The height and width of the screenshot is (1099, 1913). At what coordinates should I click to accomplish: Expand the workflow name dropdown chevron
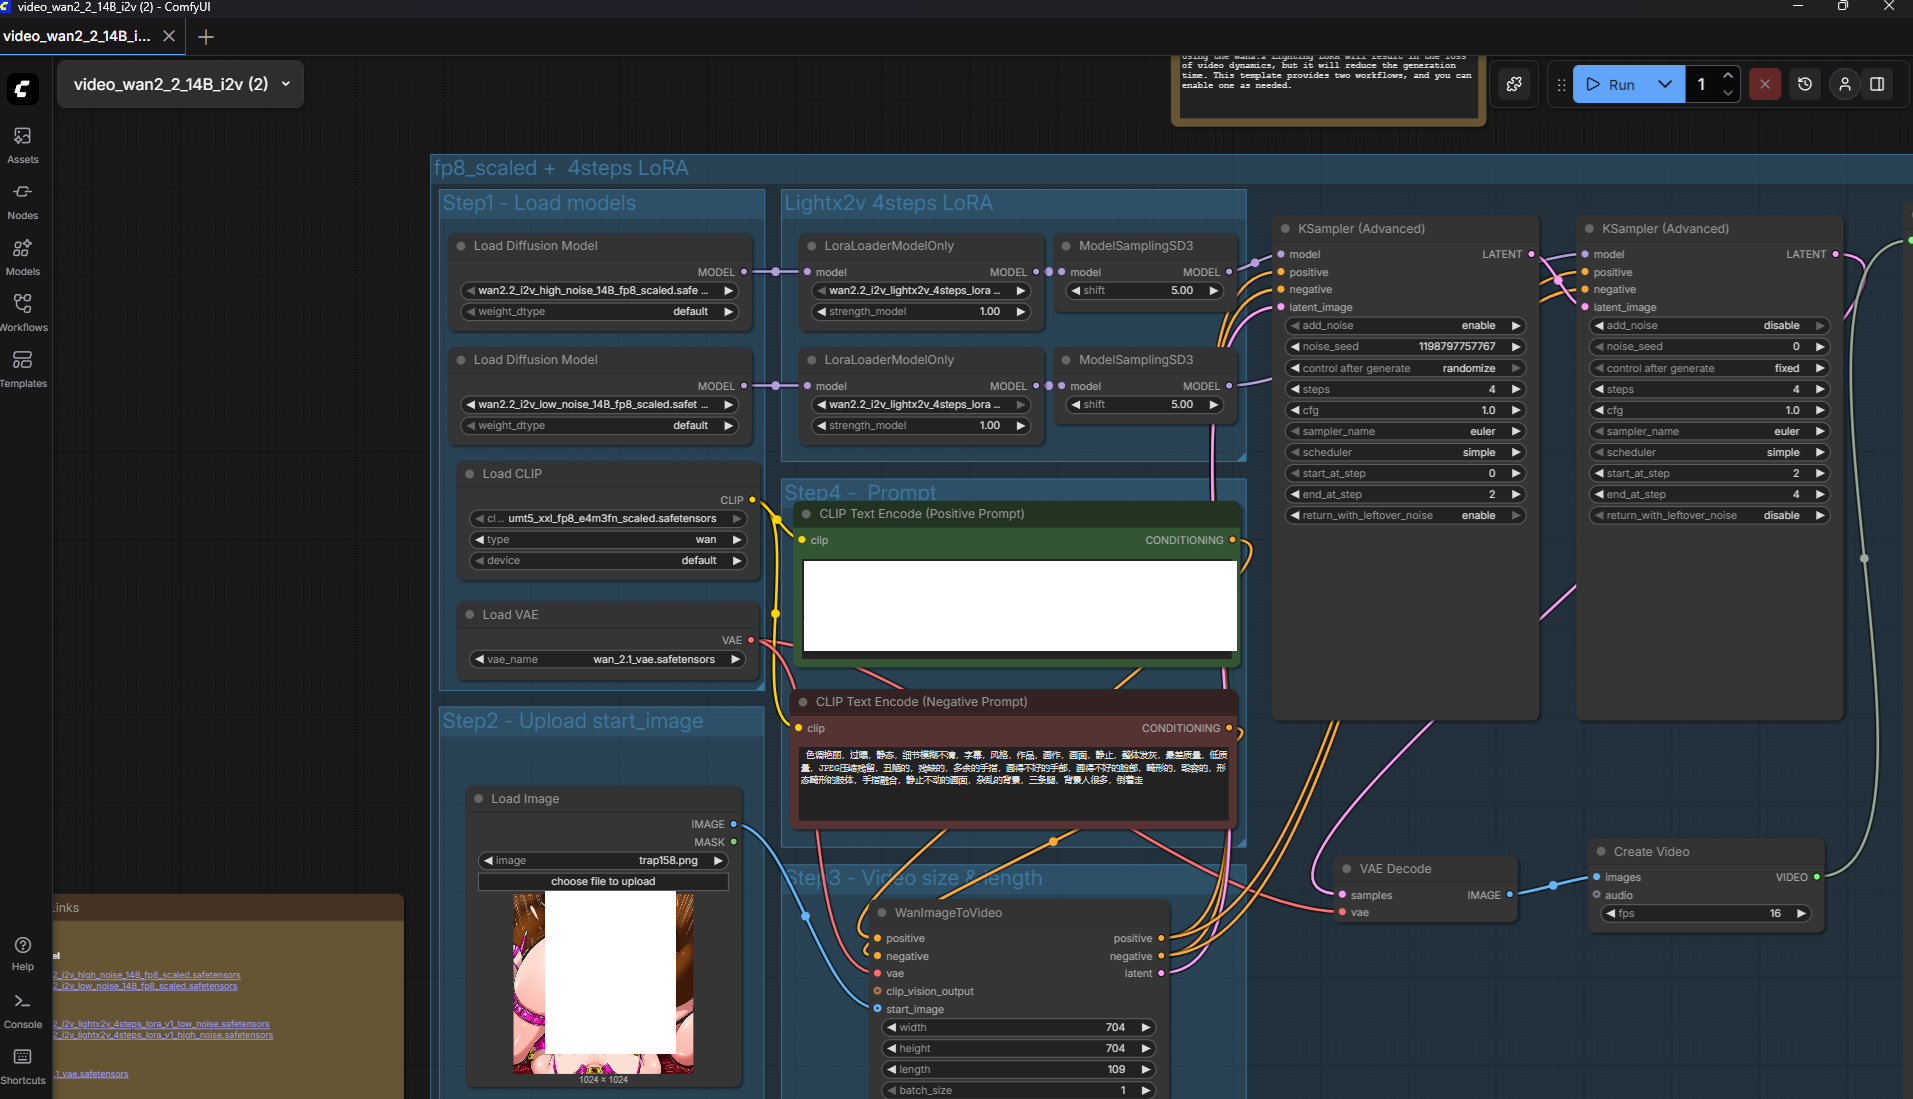[286, 84]
